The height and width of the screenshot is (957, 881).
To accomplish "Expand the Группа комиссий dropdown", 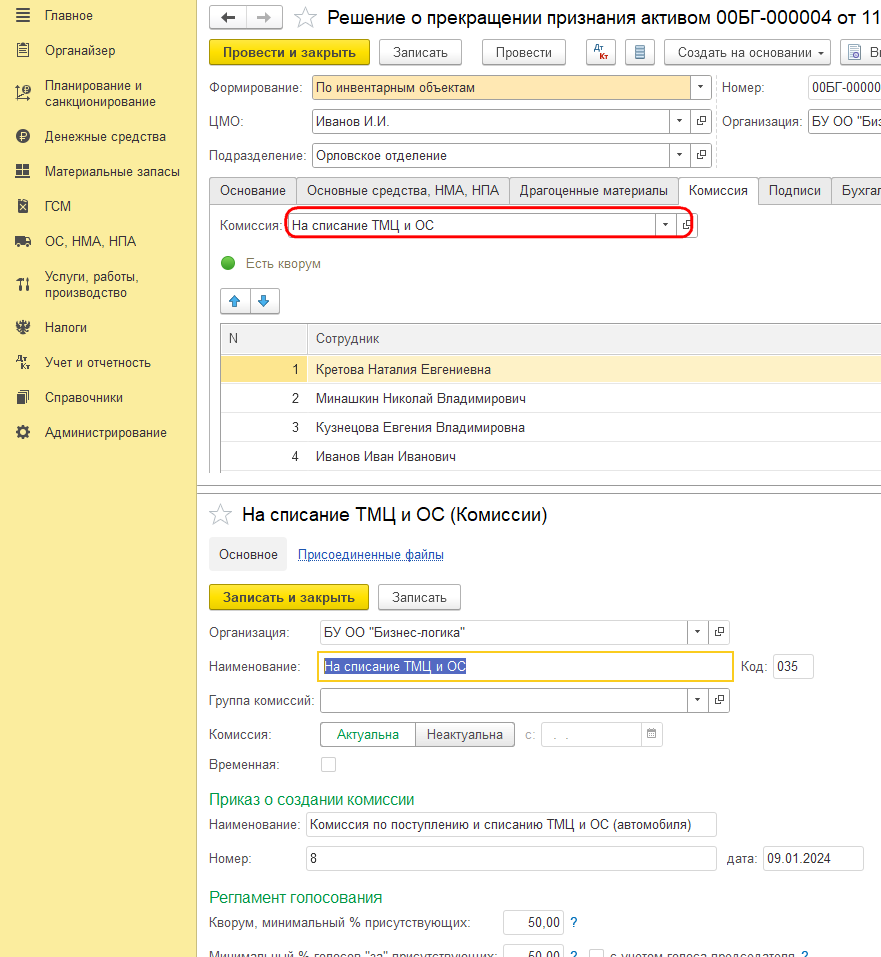I will coord(697,700).
